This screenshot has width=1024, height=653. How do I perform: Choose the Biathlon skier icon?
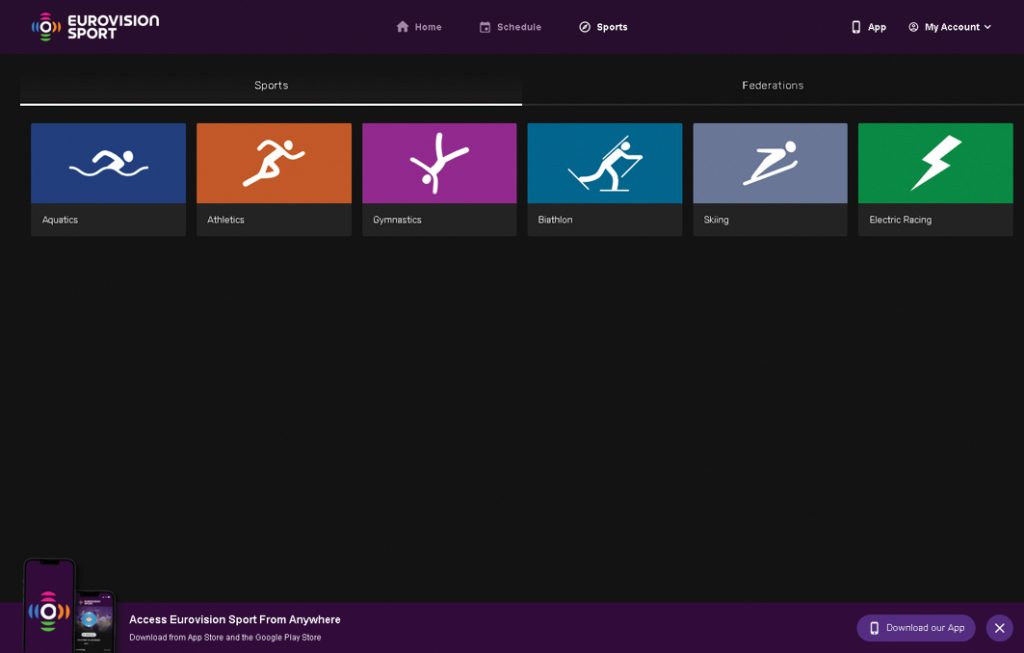pyautogui.click(x=604, y=163)
